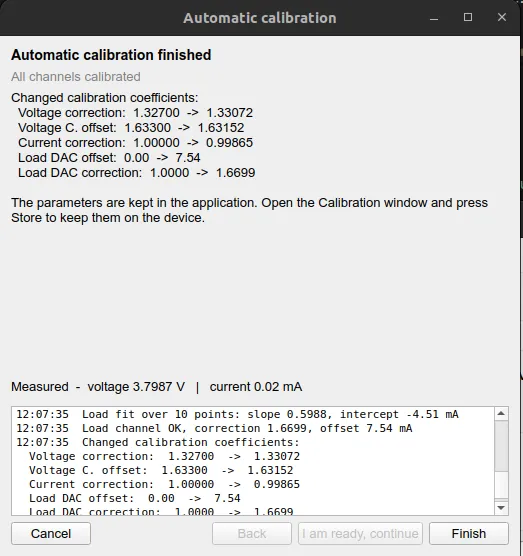Click the log scrollbar down arrow

point(501,508)
